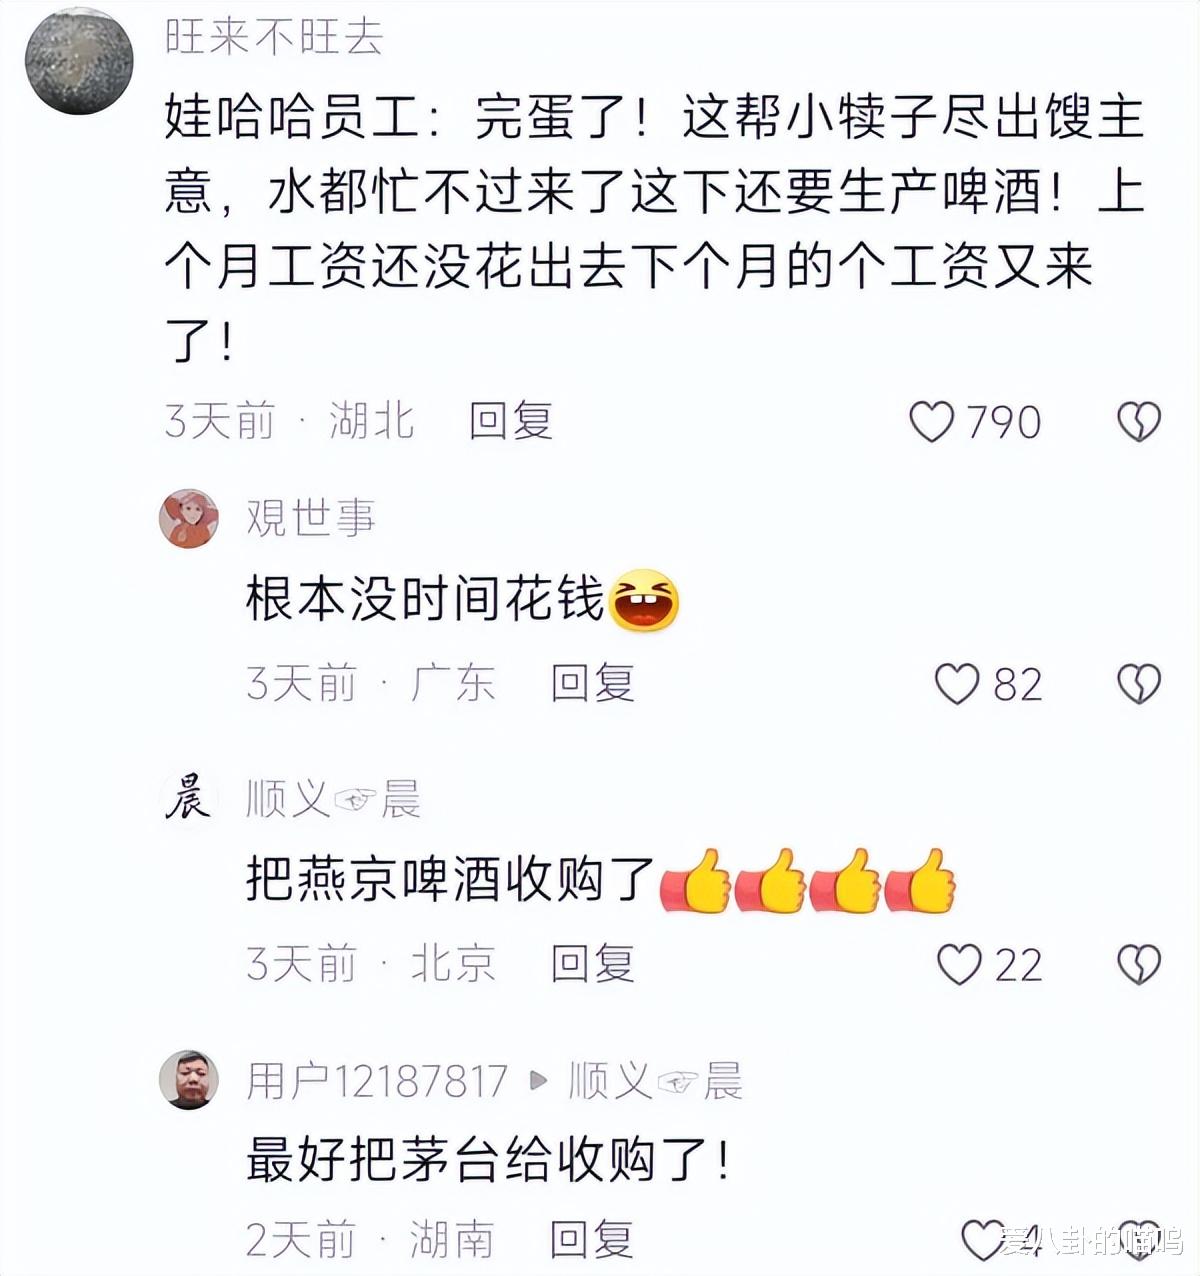Open username 旺来不旺去
The height and width of the screenshot is (1276, 1200).
274,36
